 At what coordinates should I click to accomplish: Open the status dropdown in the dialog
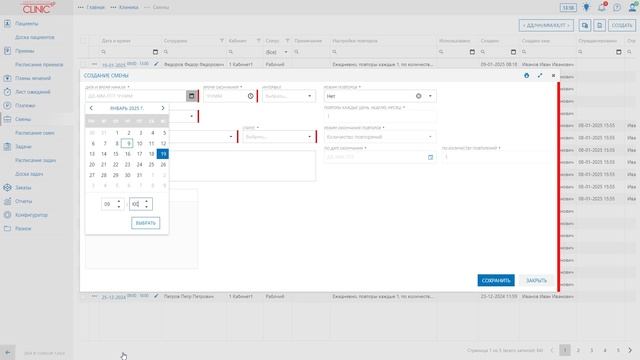coord(309,137)
